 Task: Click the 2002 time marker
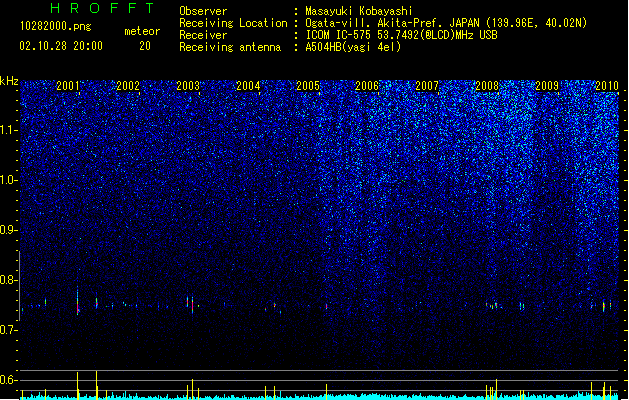(x=128, y=85)
